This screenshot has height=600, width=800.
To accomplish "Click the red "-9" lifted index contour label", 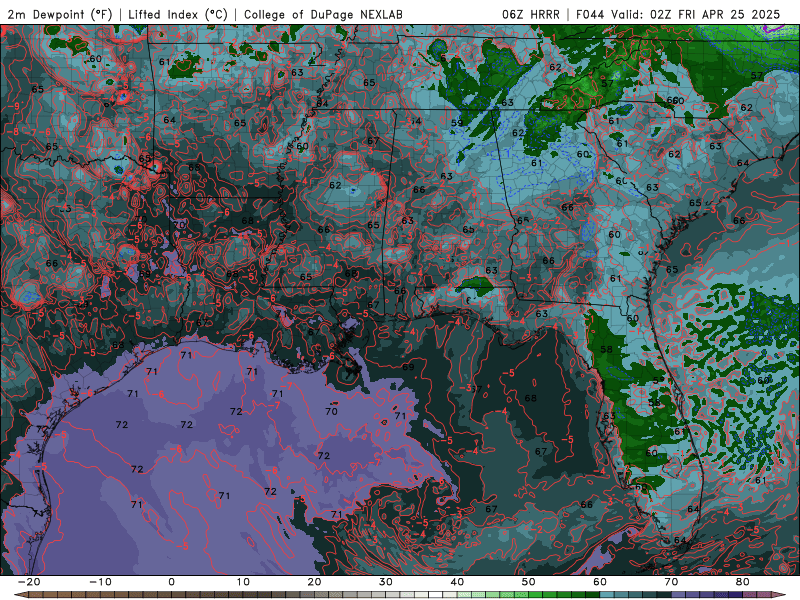I will point(16,107).
